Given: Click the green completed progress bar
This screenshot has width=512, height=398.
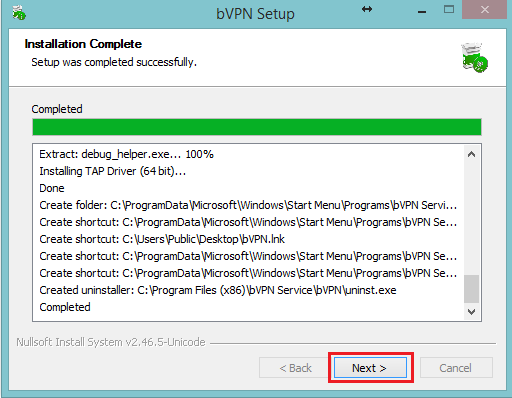Looking at the screenshot, I should [x=257, y=127].
